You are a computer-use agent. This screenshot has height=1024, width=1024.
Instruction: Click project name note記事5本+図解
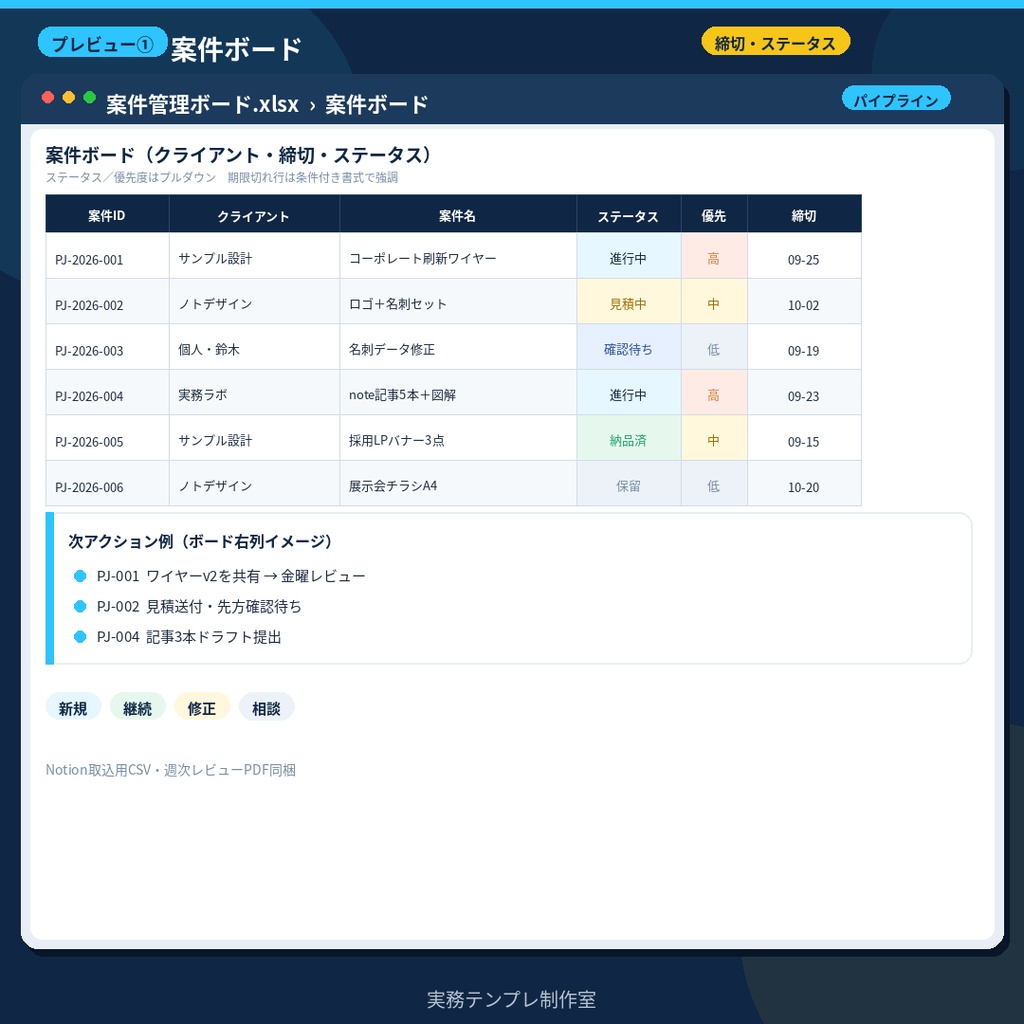[x=458, y=392]
